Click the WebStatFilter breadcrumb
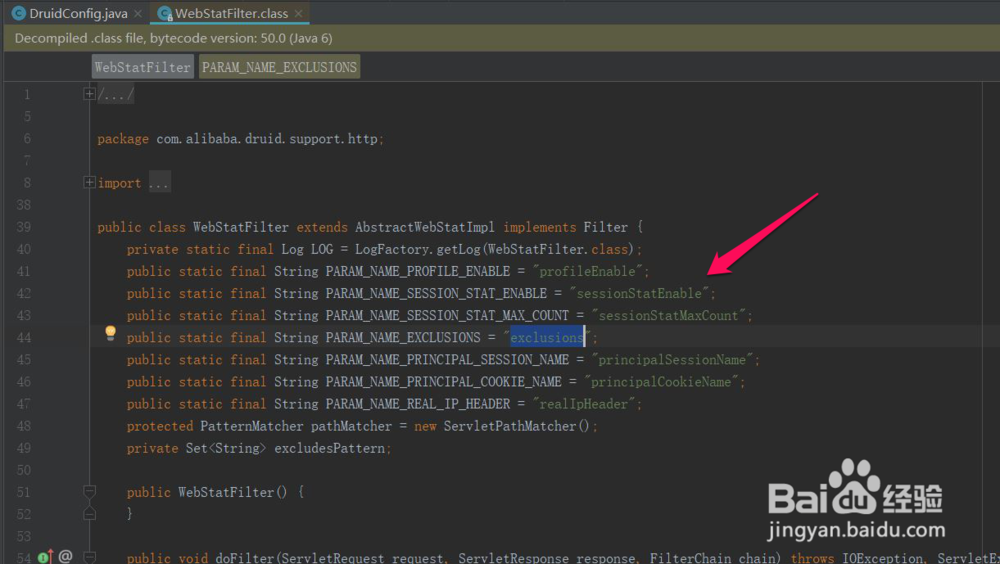 (x=142, y=67)
